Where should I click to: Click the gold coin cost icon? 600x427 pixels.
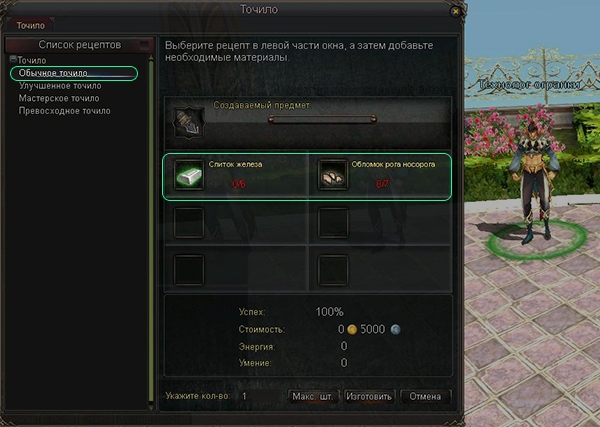352,329
